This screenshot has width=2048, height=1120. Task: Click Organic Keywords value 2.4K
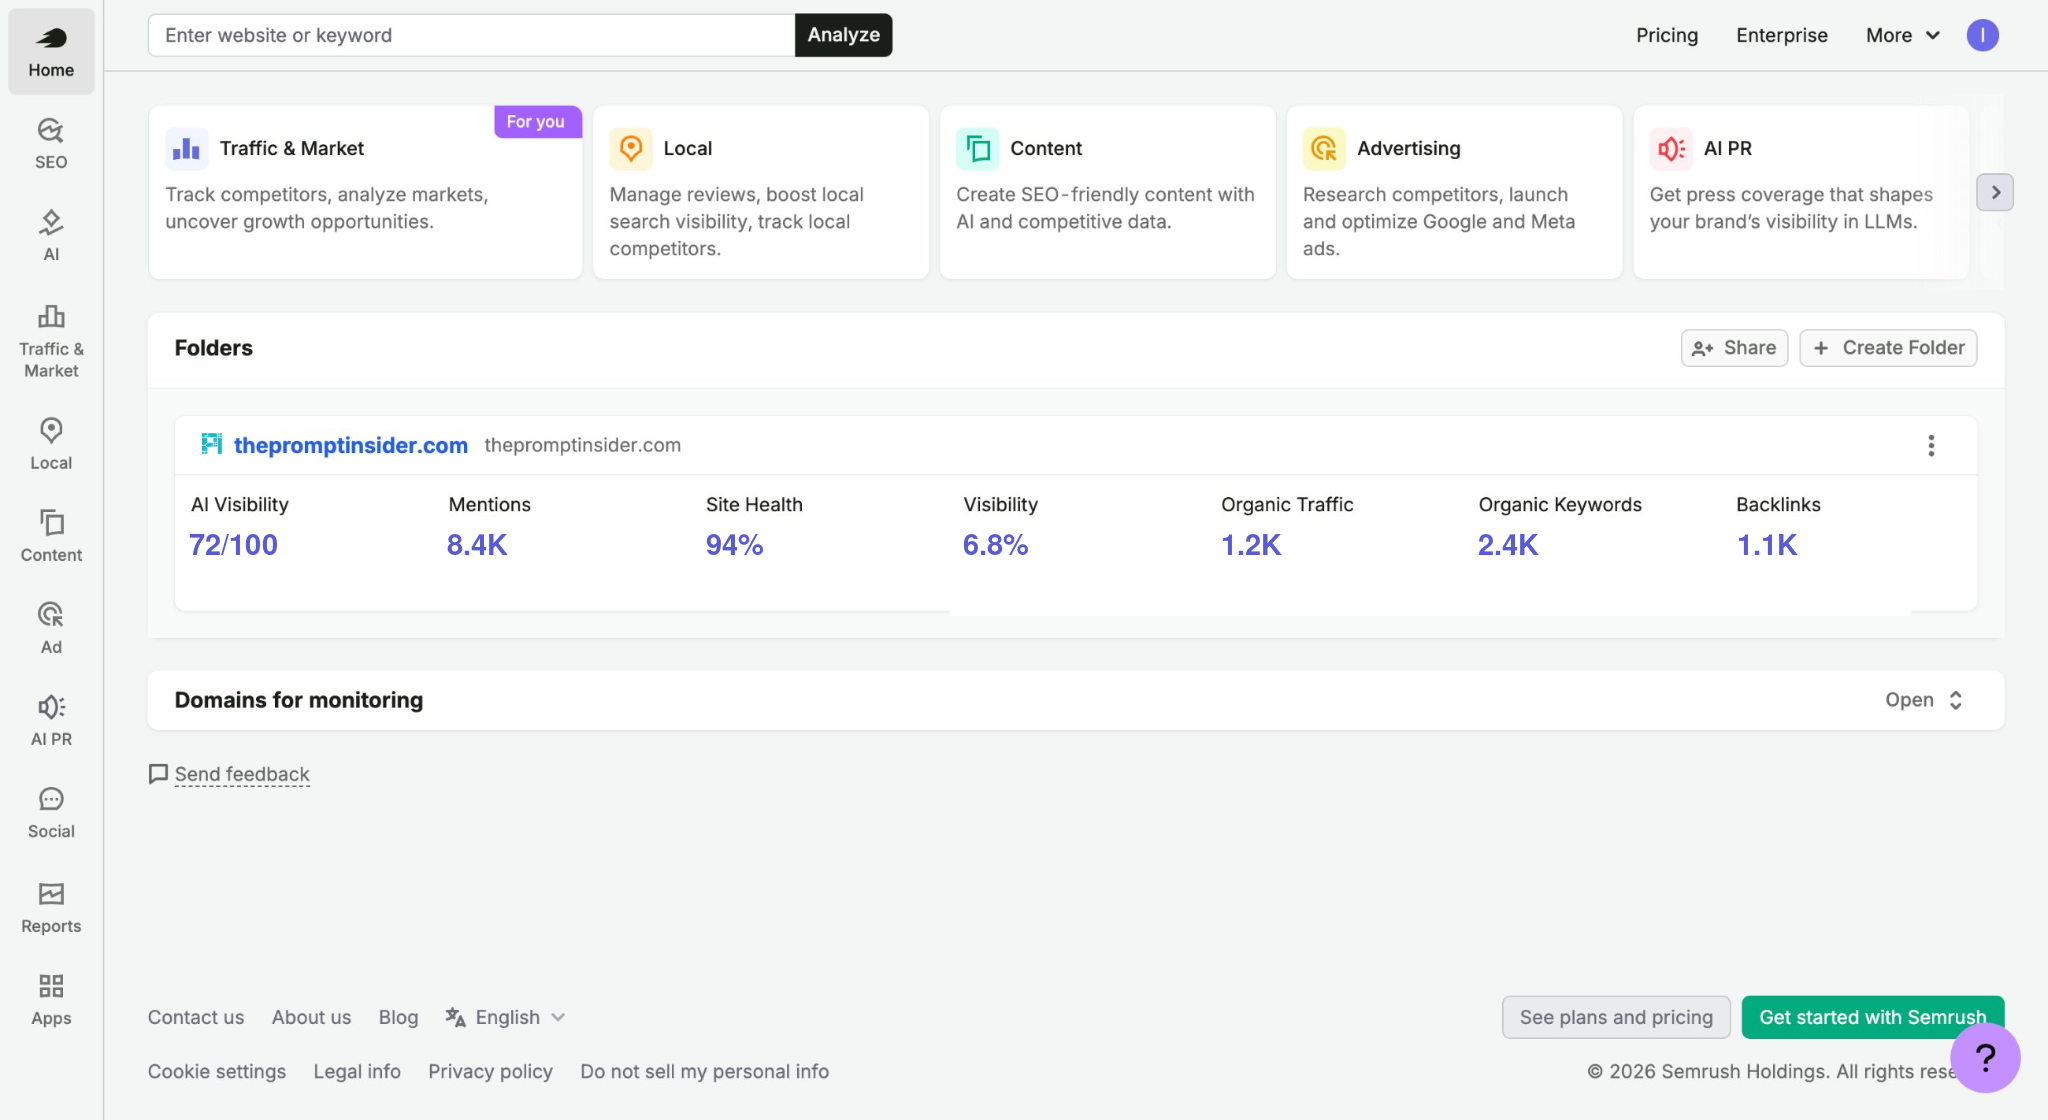[x=1508, y=545]
